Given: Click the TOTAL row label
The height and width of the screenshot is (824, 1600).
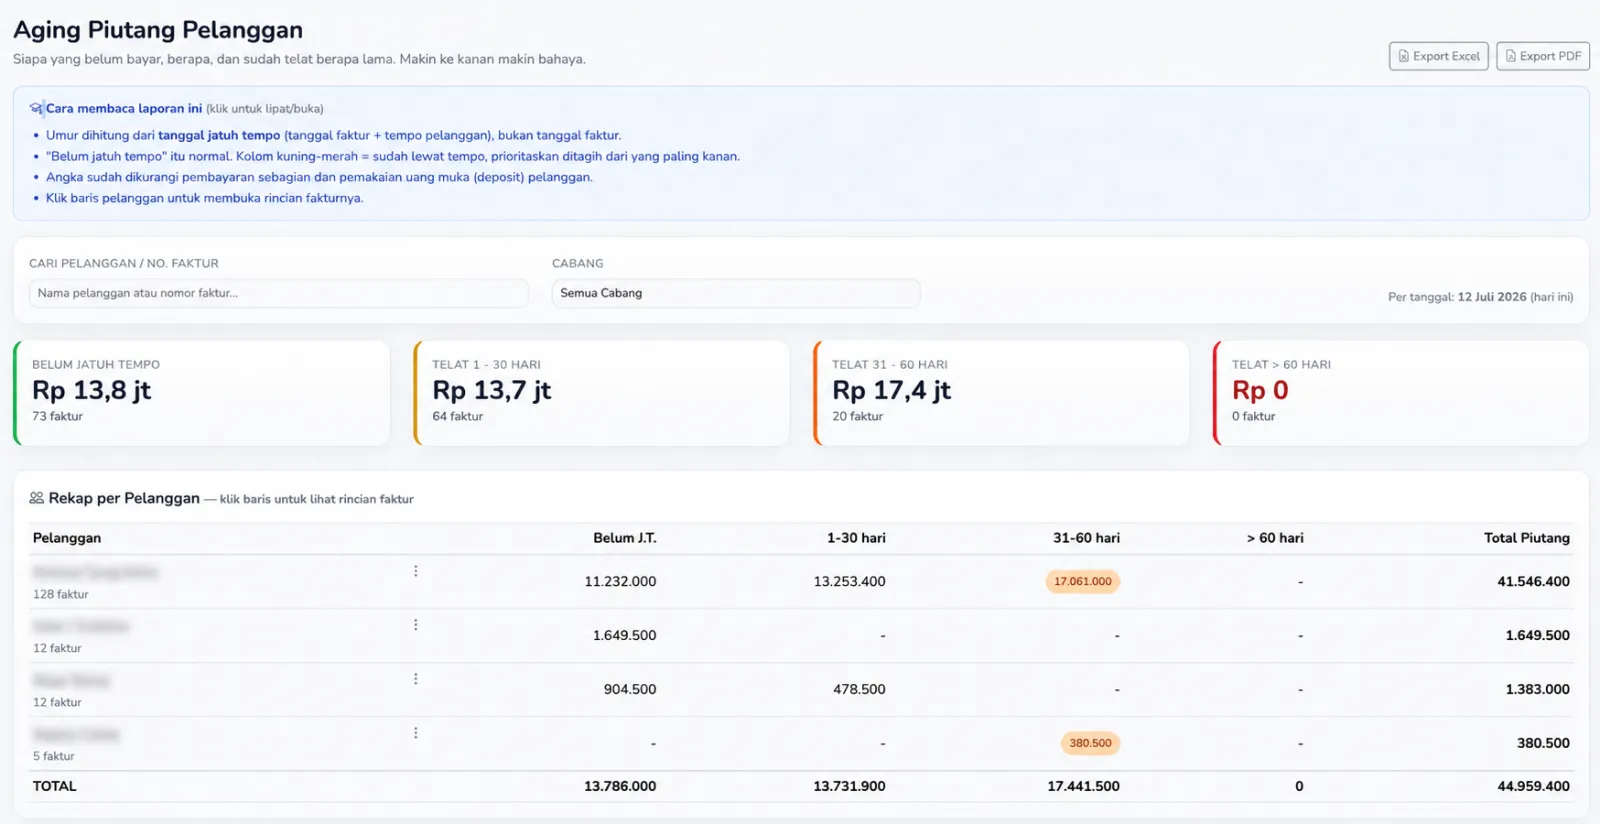Looking at the screenshot, I should 55,786.
